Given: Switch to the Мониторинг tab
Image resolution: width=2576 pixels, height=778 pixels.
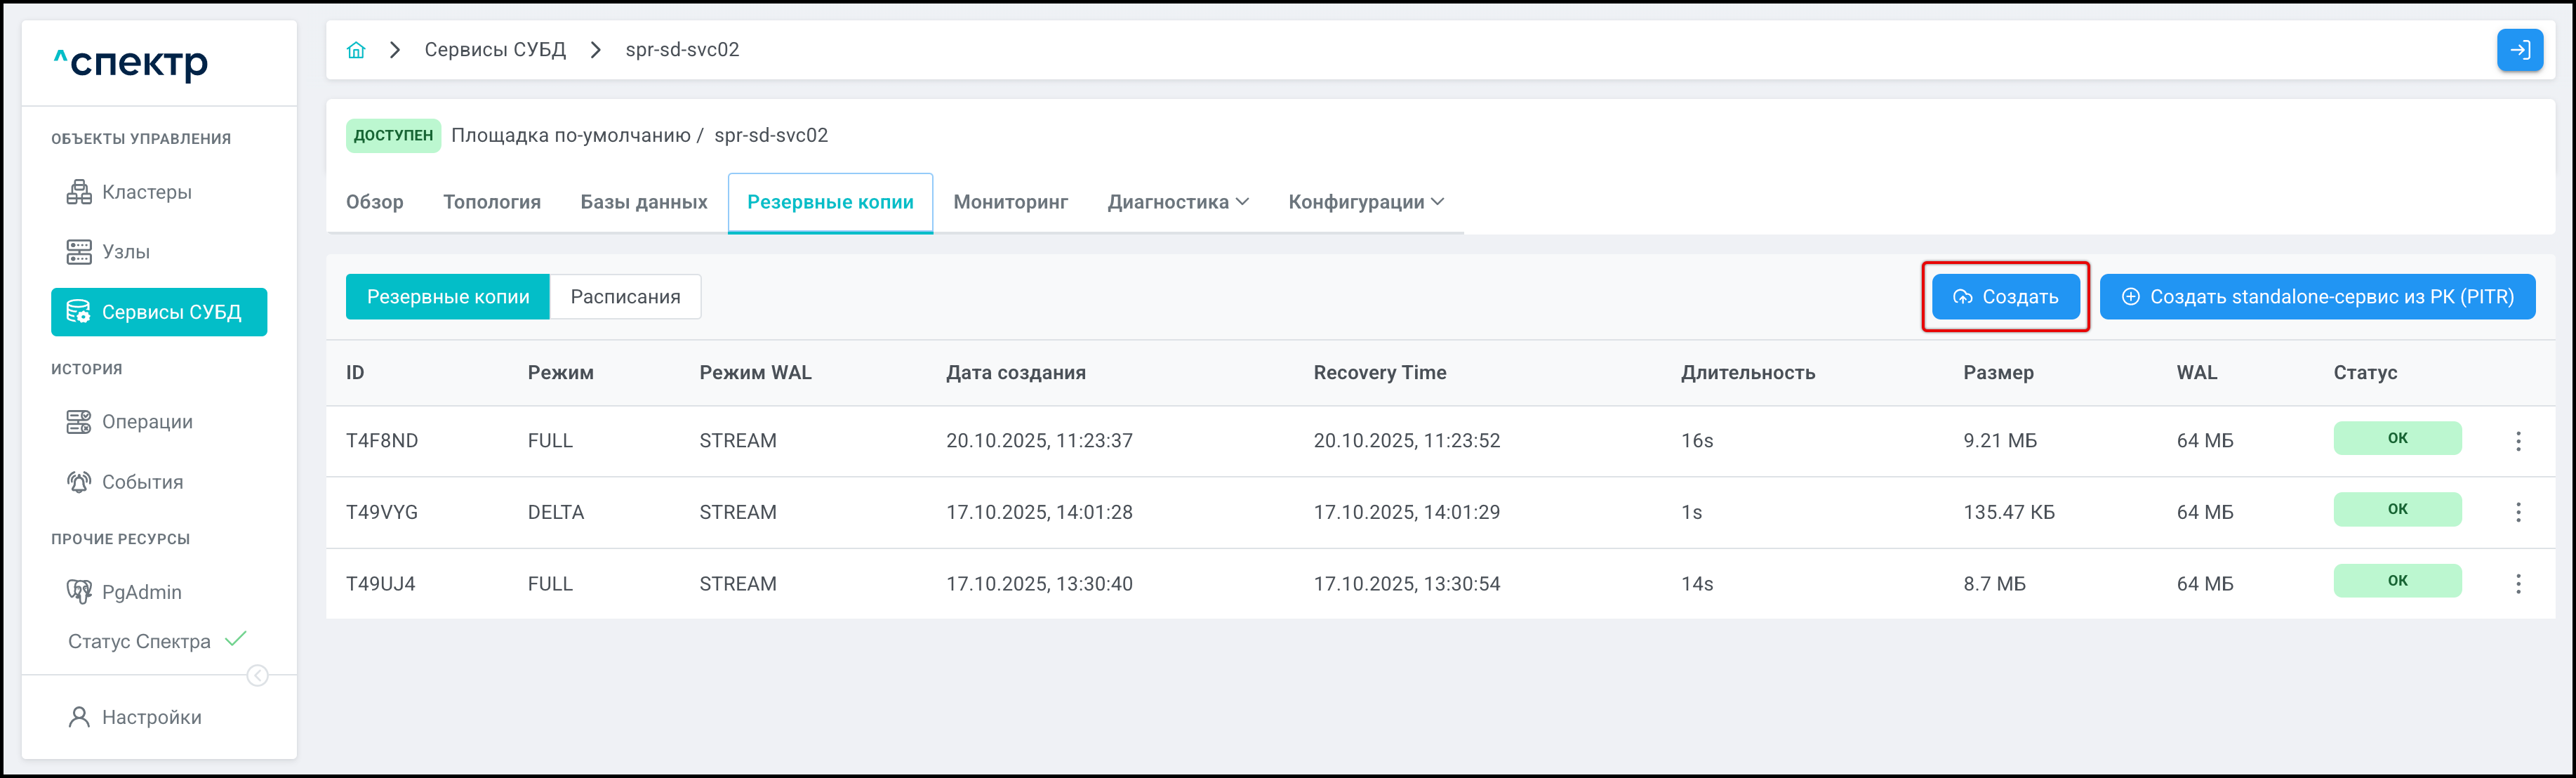Looking at the screenshot, I should coord(1010,202).
